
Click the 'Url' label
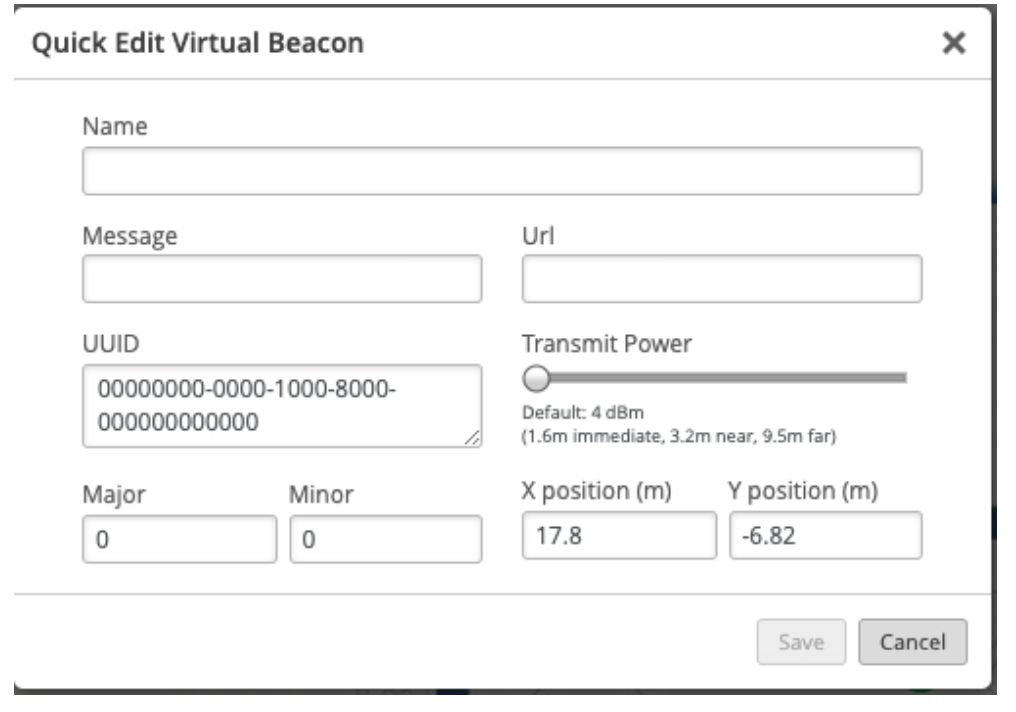538,236
